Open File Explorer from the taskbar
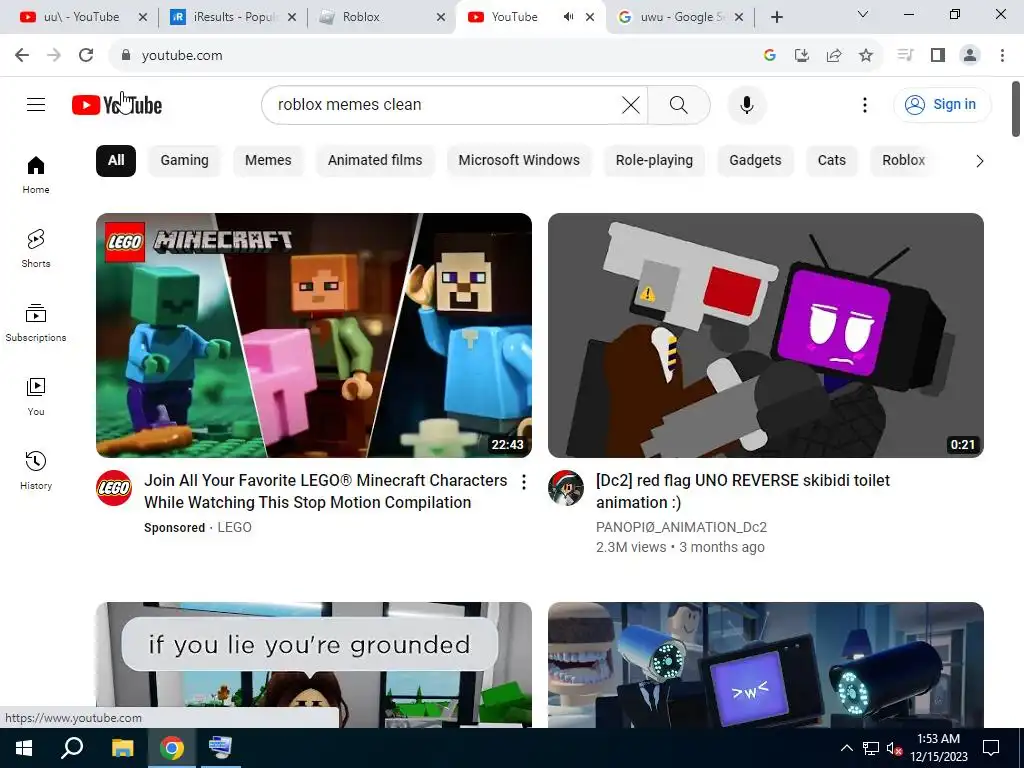The image size is (1024, 768). click(x=122, y=748)
